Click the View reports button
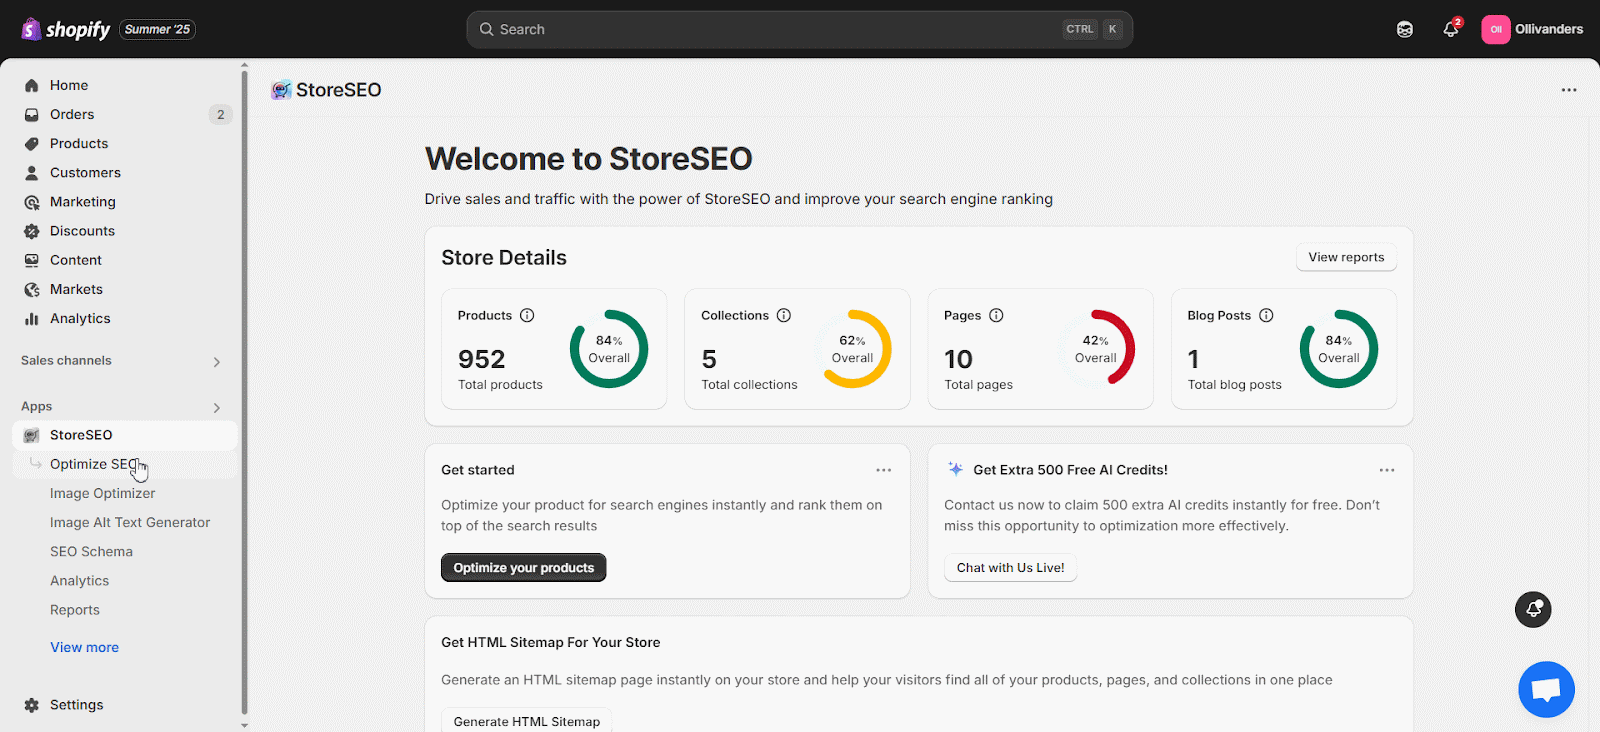Viewport: 1600px width, 732px height. tap(1346, 257)
